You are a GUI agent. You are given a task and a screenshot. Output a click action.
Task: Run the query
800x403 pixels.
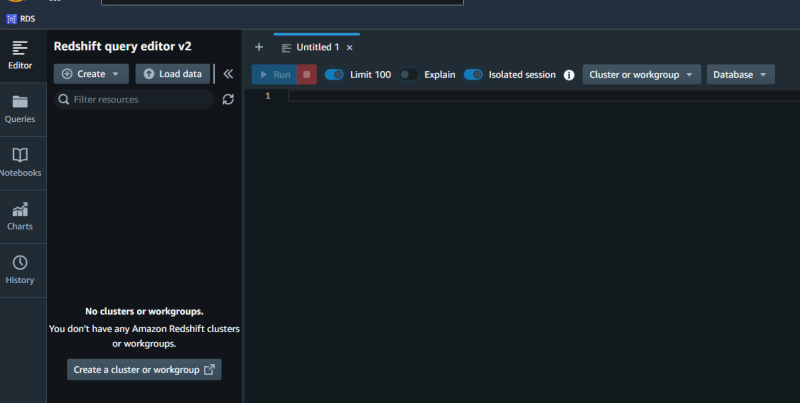click(x=274, y=74)
